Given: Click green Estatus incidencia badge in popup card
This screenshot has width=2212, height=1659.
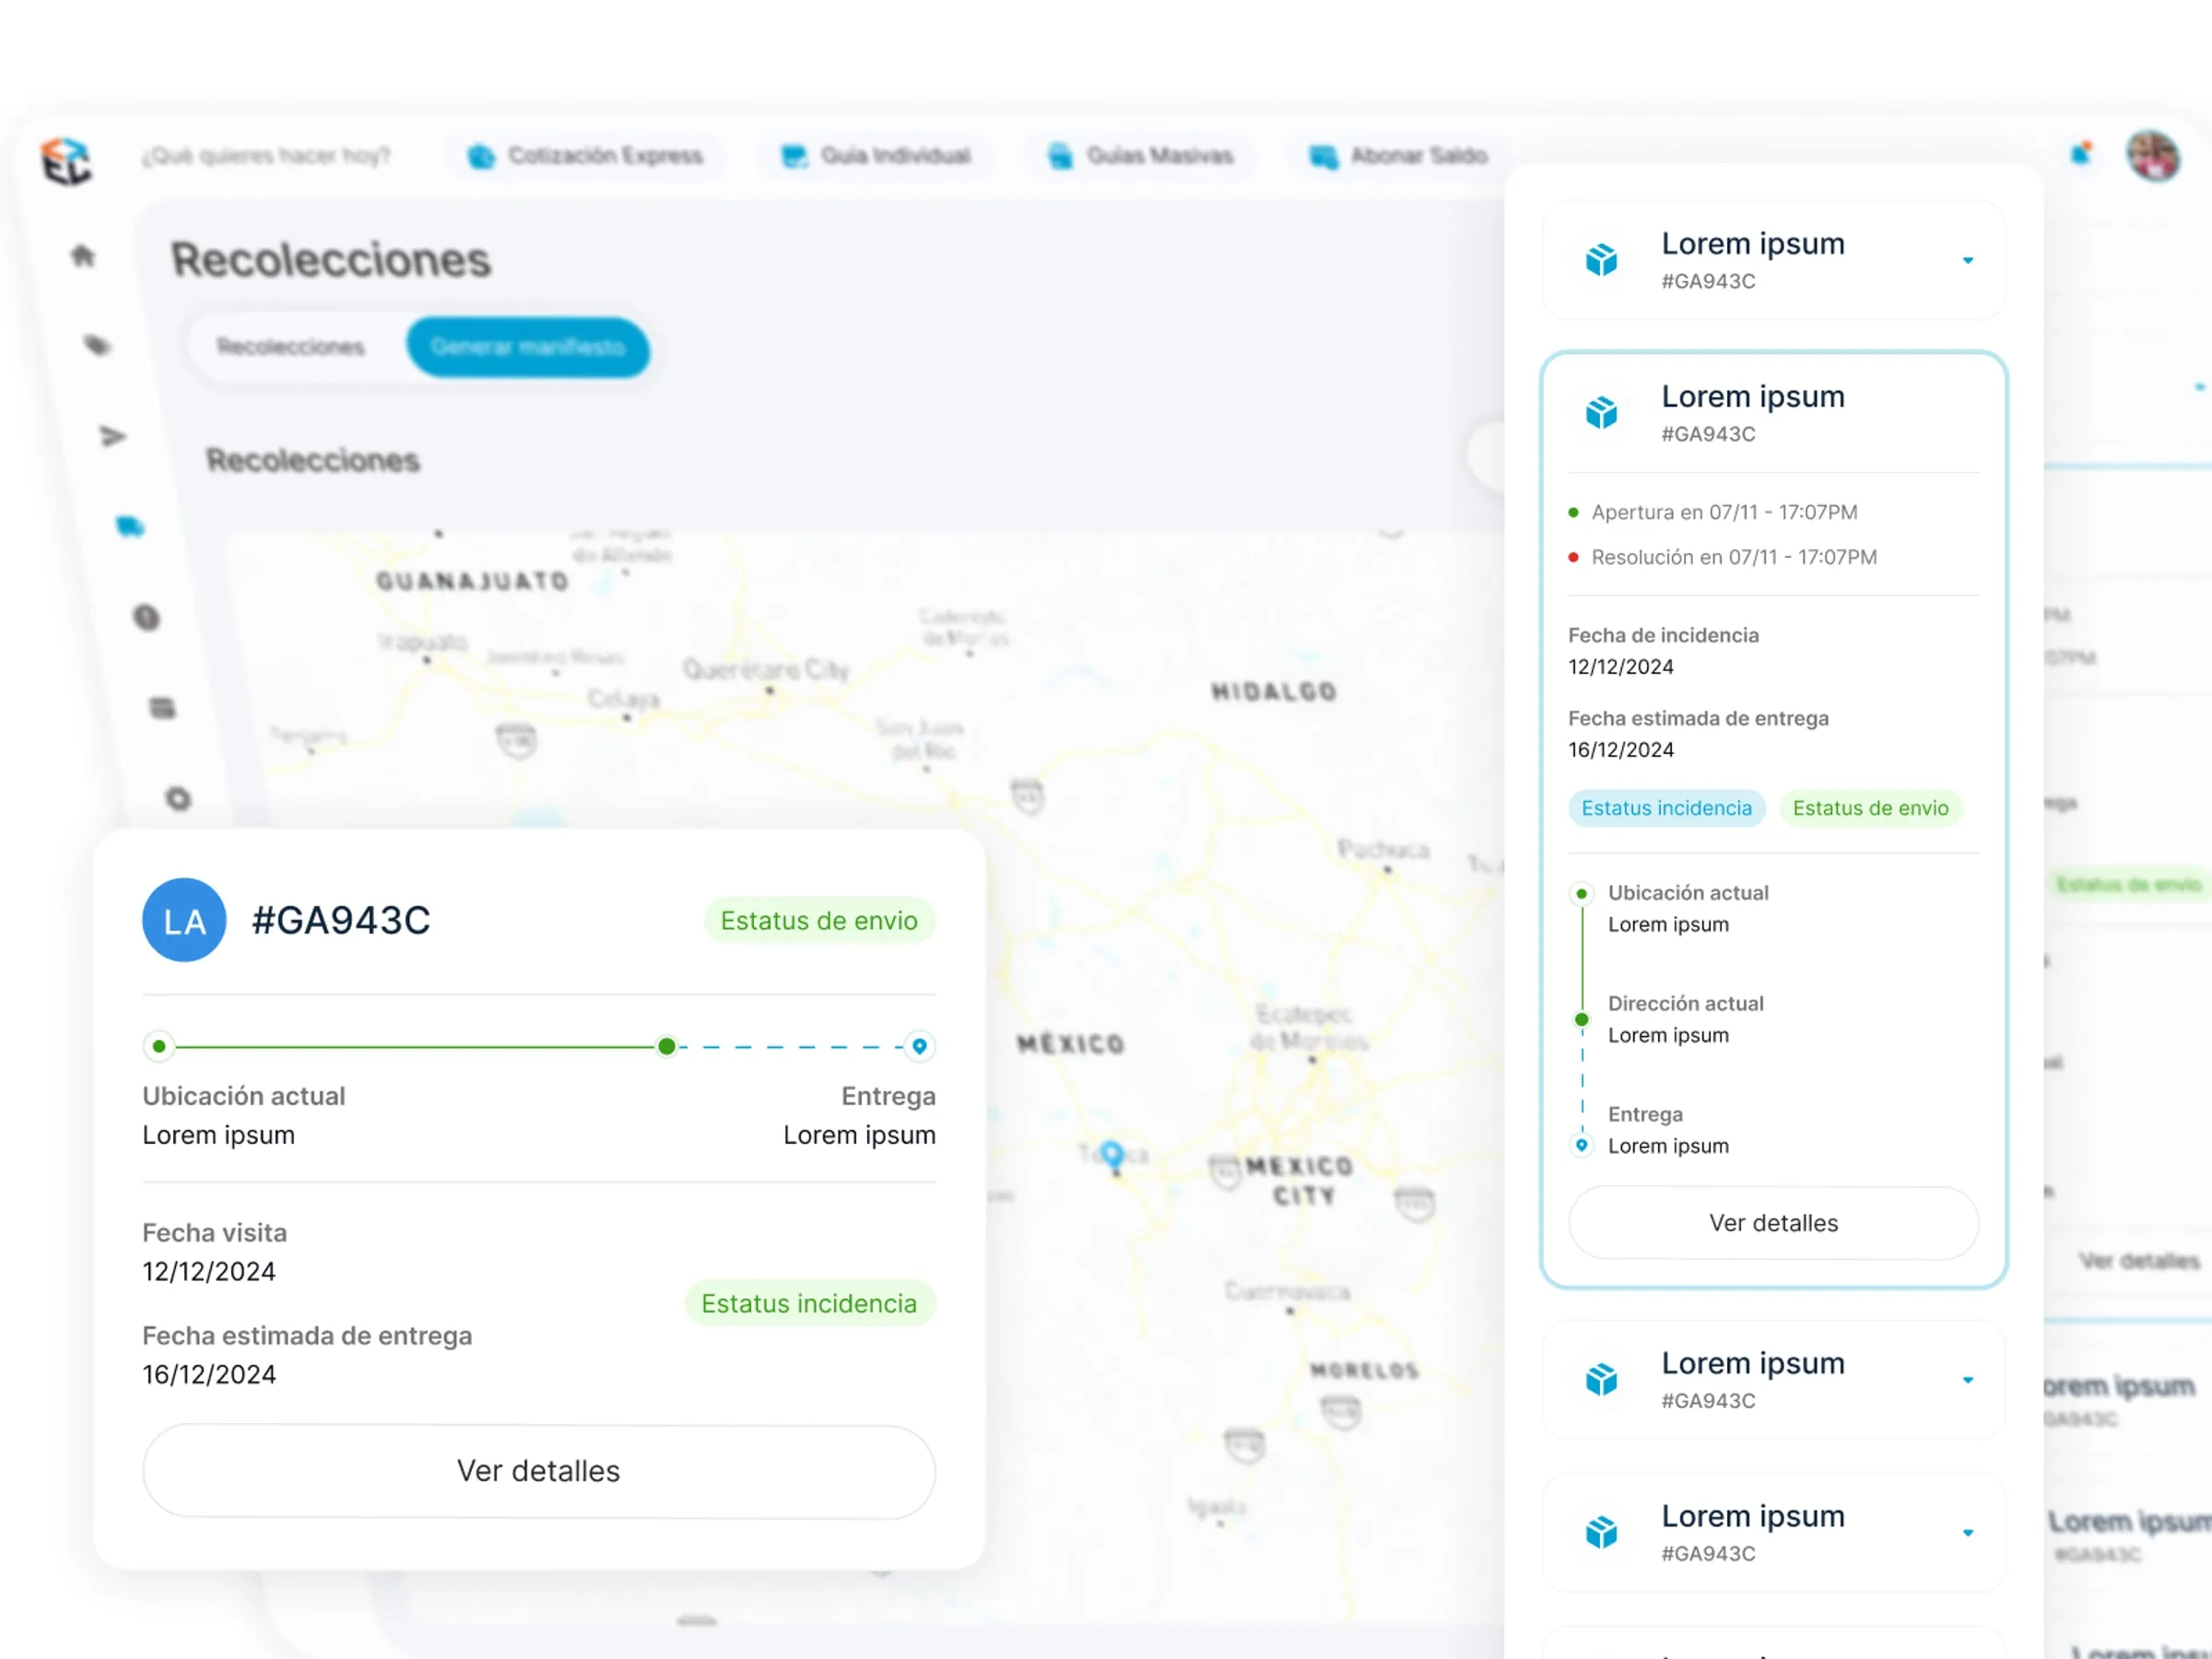Looking at the screenshot, I should (x=809, y=1303).
